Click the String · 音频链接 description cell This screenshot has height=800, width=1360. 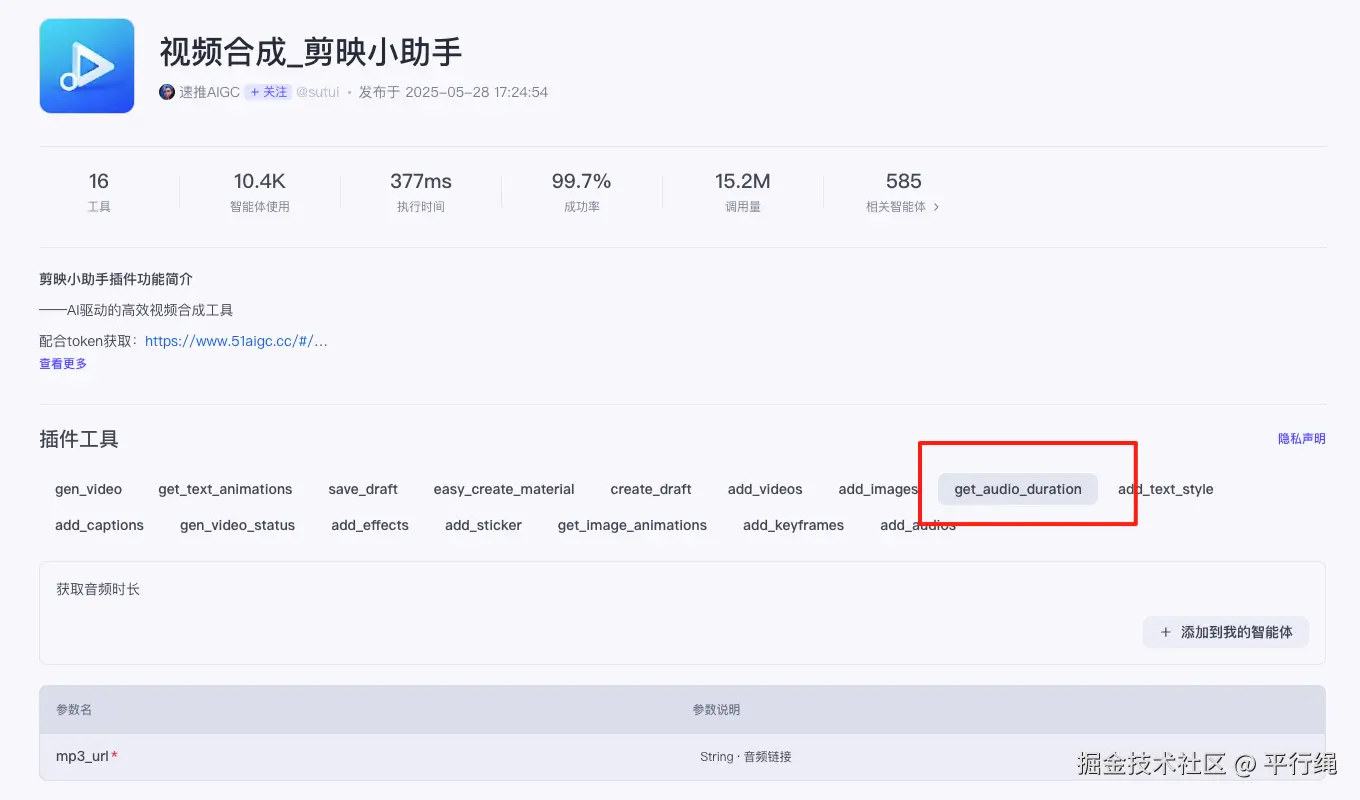(x=746, y=757)
